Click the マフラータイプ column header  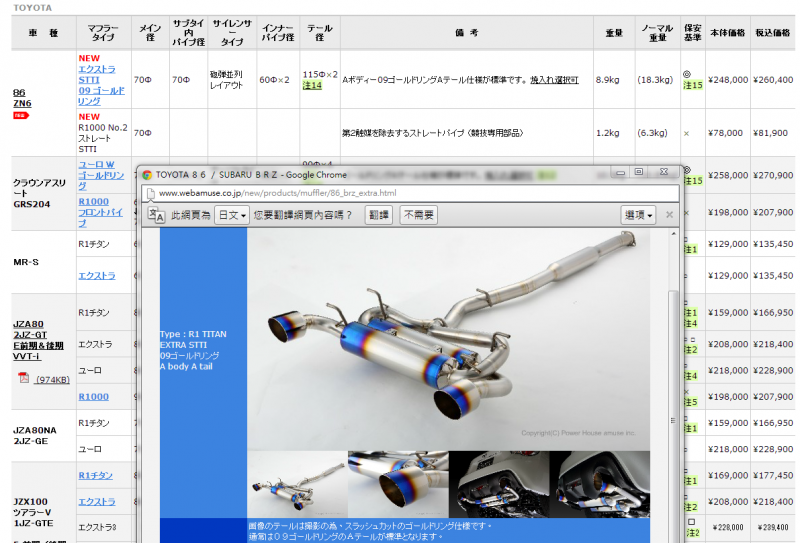(104, 33)
